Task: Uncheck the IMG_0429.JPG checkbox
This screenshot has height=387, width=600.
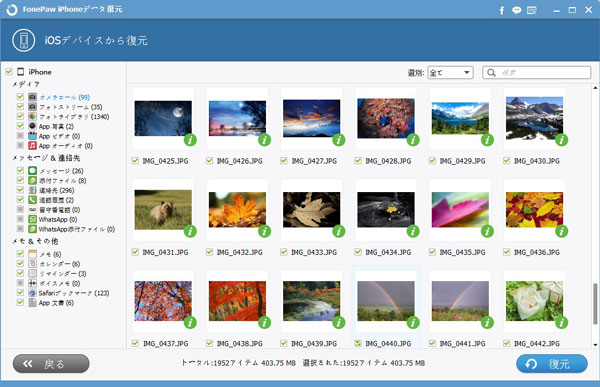Action: pyautogui.click(x=432, y=161)
